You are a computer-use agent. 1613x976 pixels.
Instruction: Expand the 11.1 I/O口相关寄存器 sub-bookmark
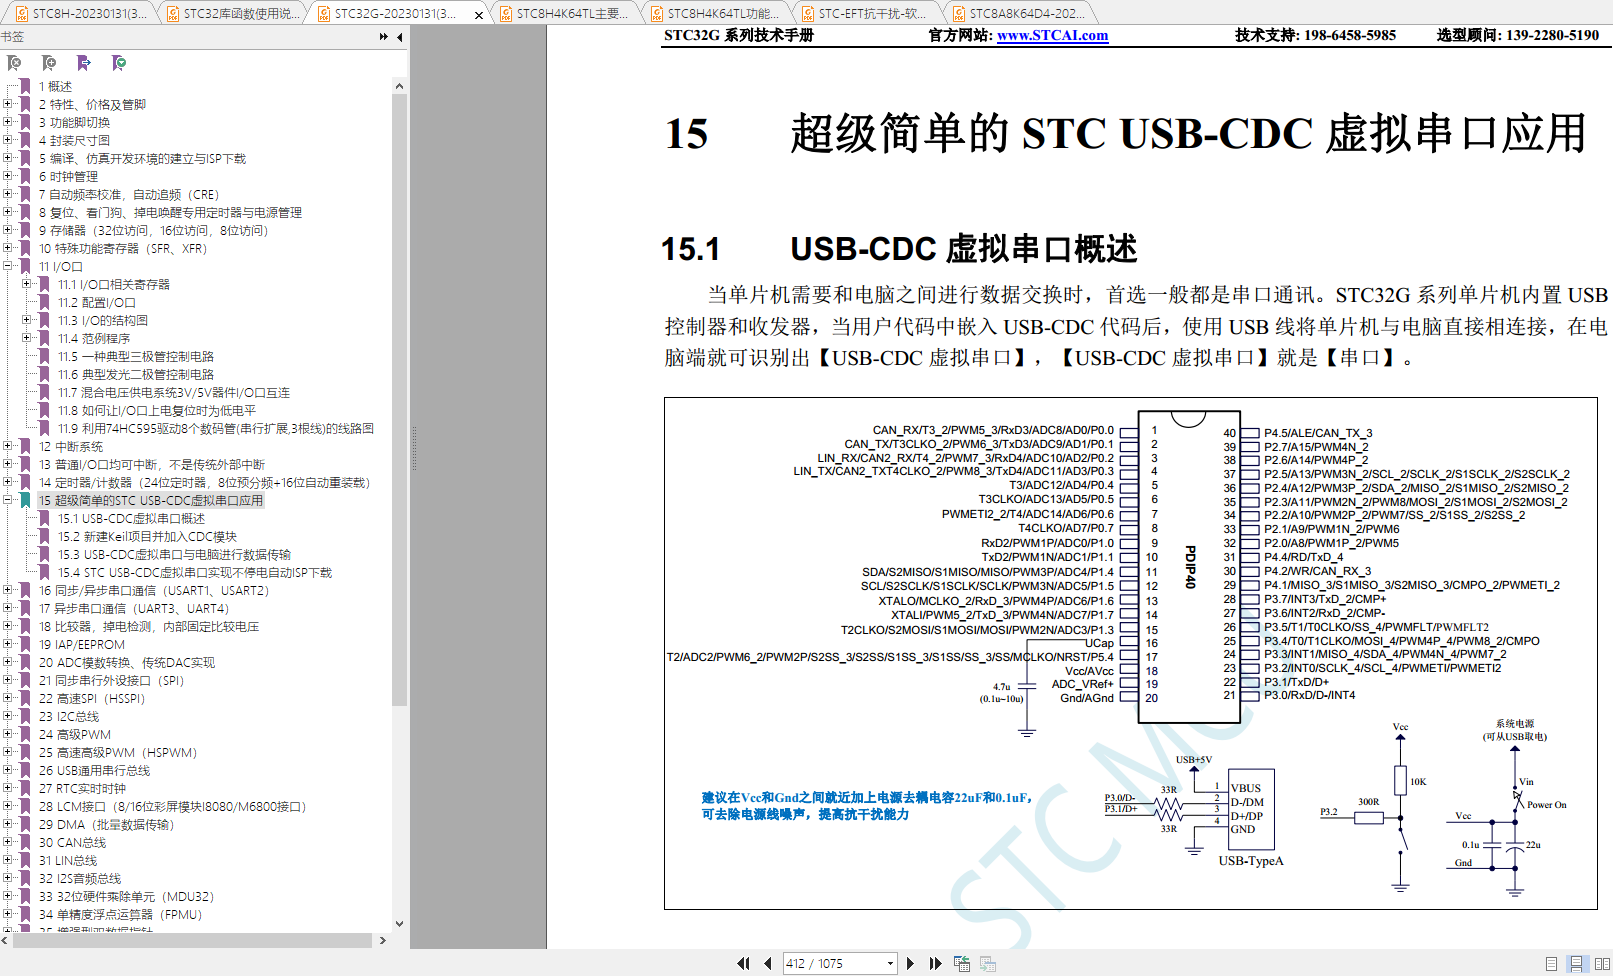pos(27,285)
